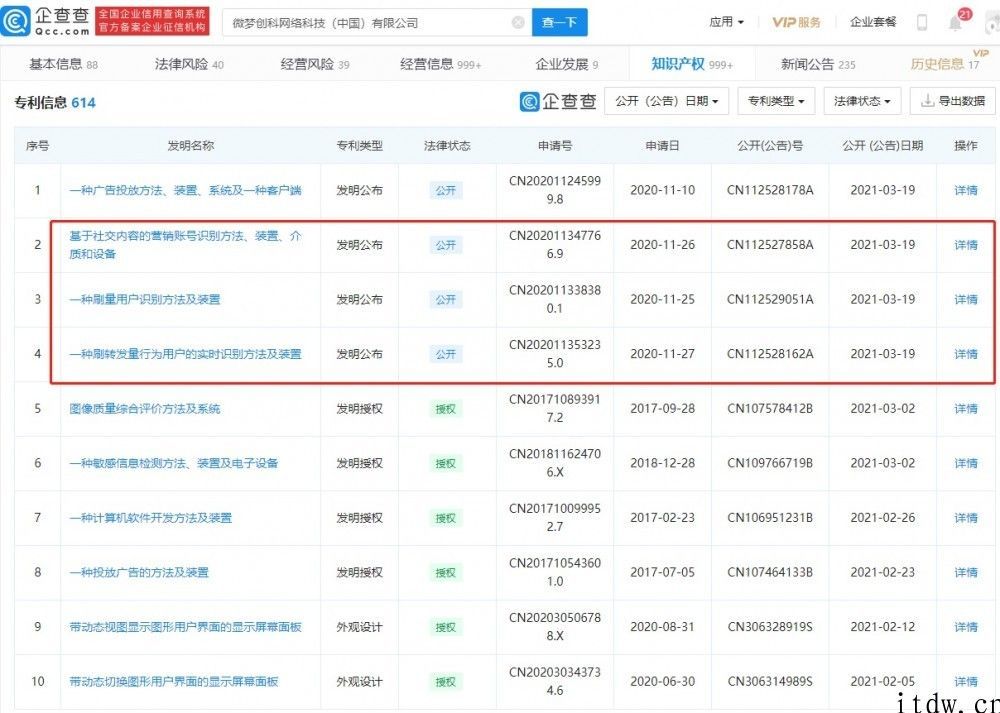Select the 外观设计 type cell in row 9
1000x713 pixels.
coord(359,627)
